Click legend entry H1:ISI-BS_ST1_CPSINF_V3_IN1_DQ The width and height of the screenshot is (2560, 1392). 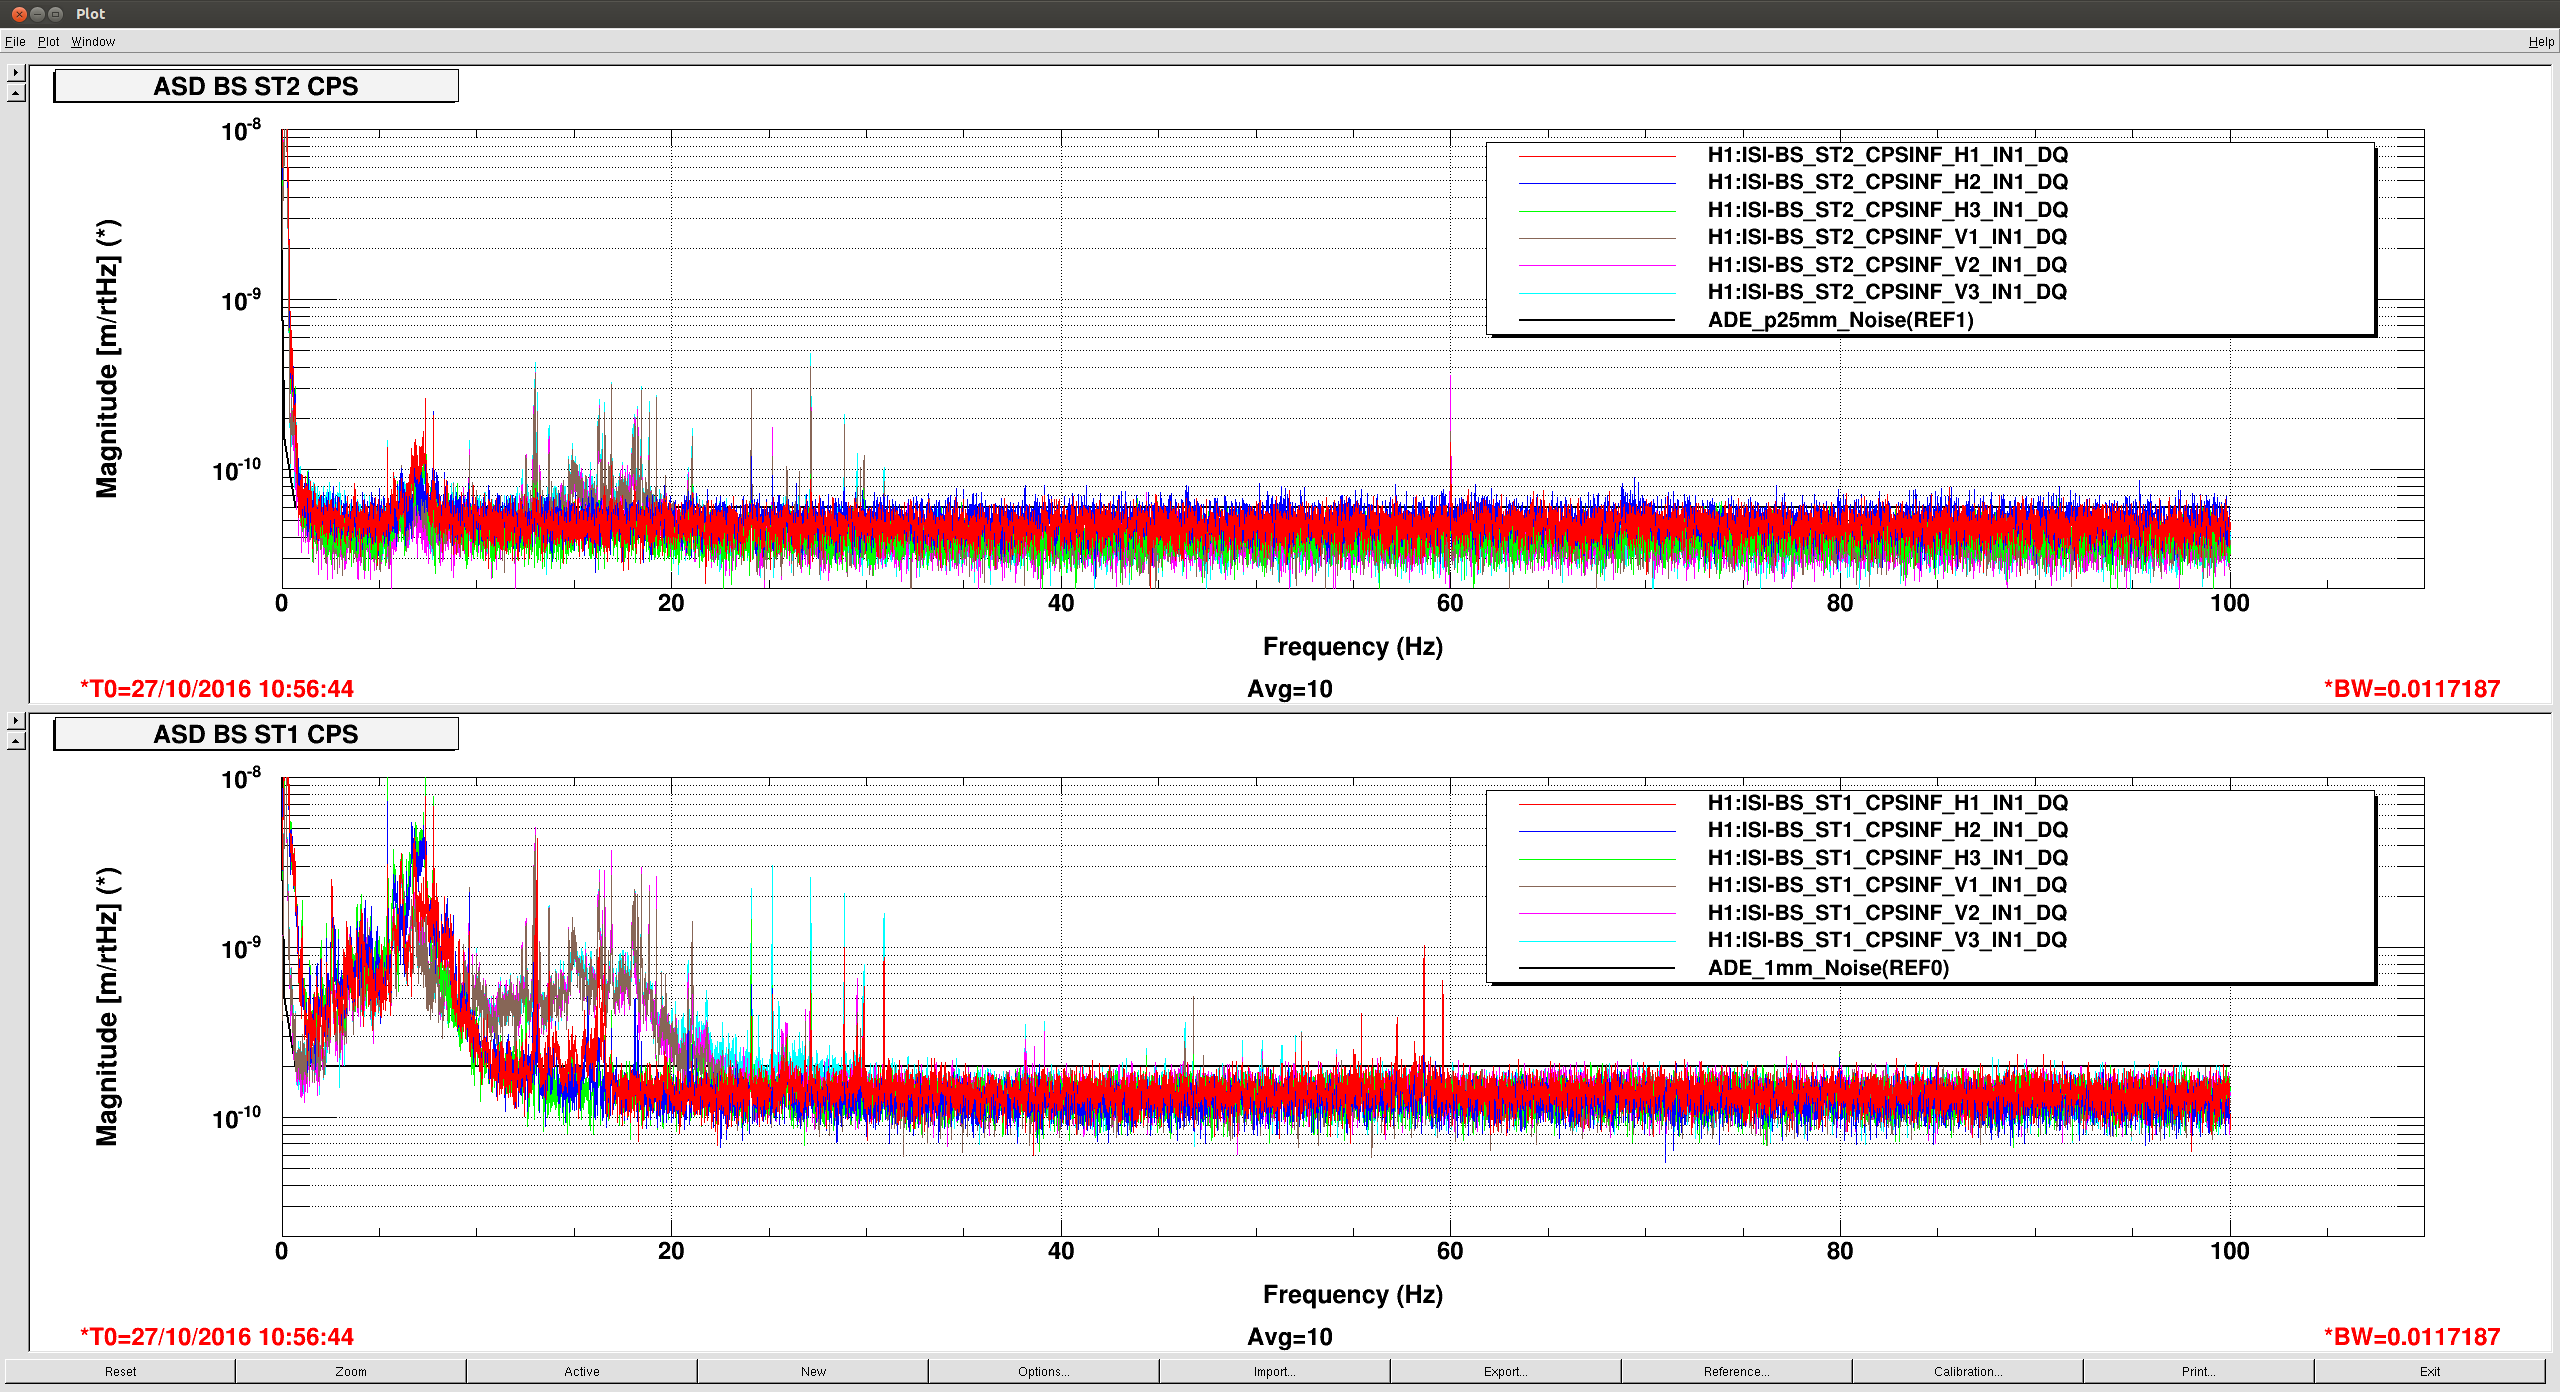pyautogui.click(x=1887, y=940)
